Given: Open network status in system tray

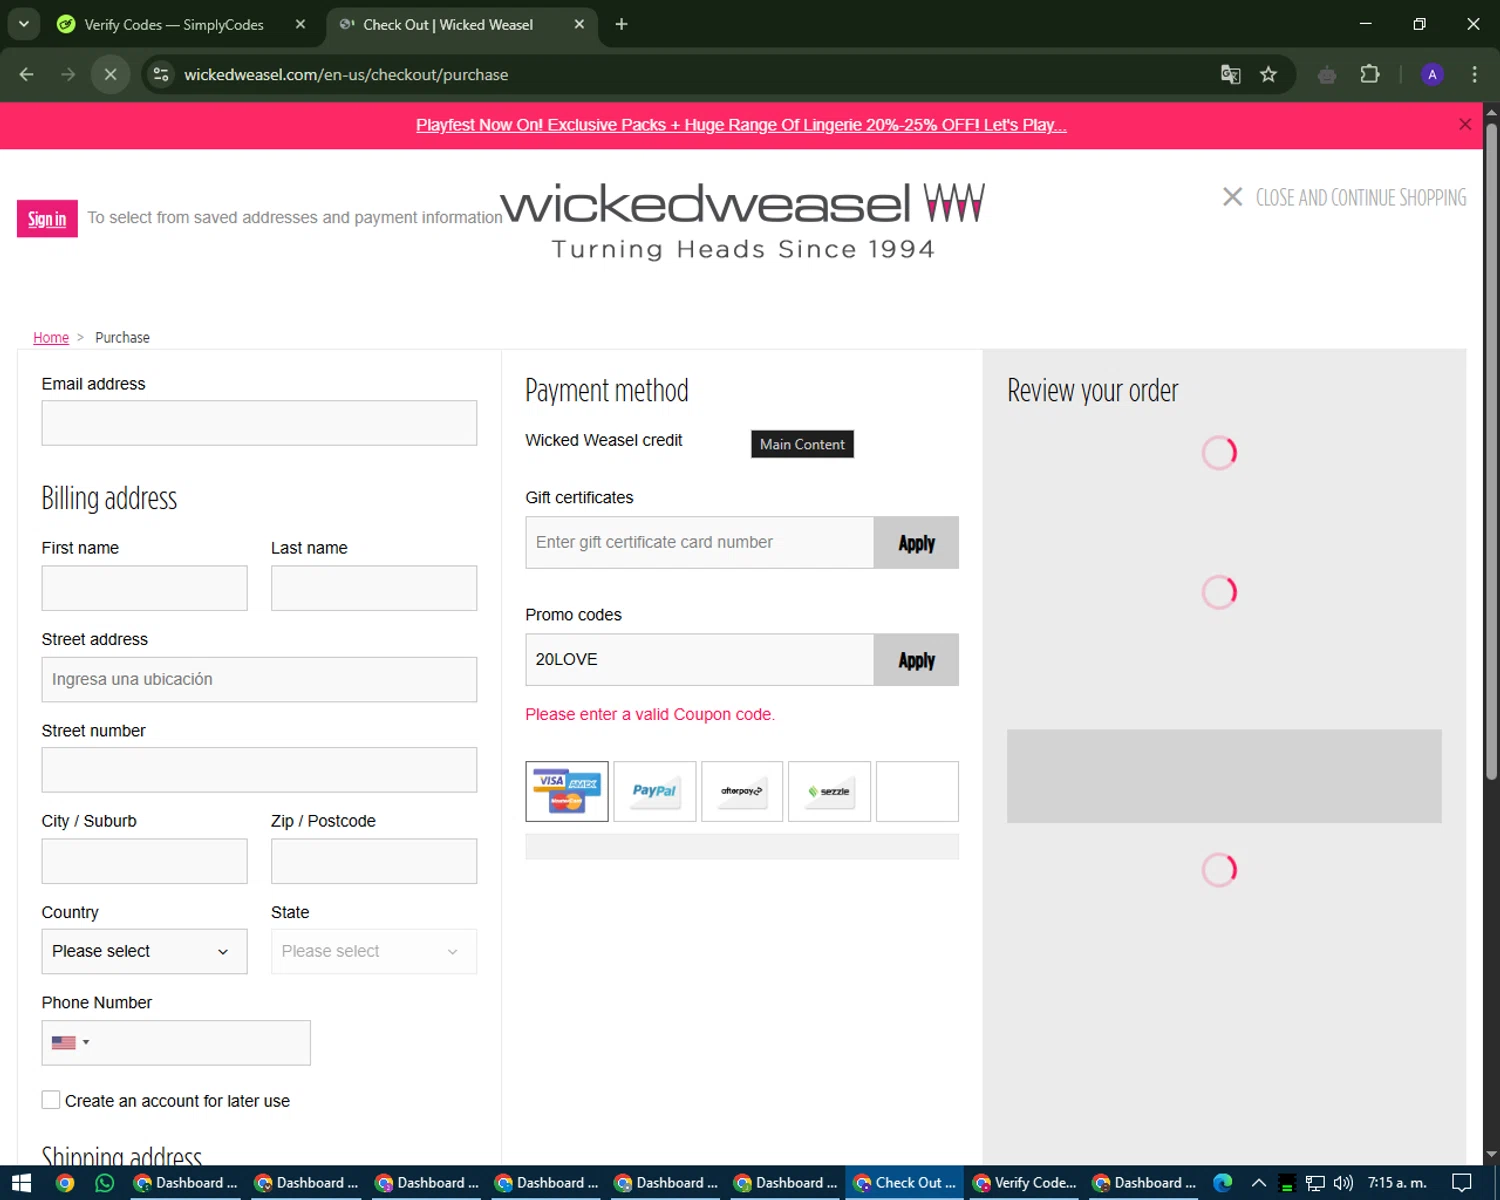Looking at the screenshot, I should (1315, 1183).
